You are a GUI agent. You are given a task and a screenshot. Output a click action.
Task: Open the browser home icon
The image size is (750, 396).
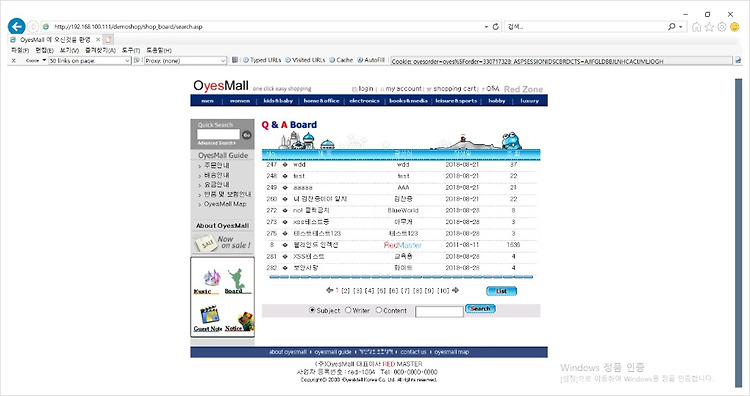(696, 27)
